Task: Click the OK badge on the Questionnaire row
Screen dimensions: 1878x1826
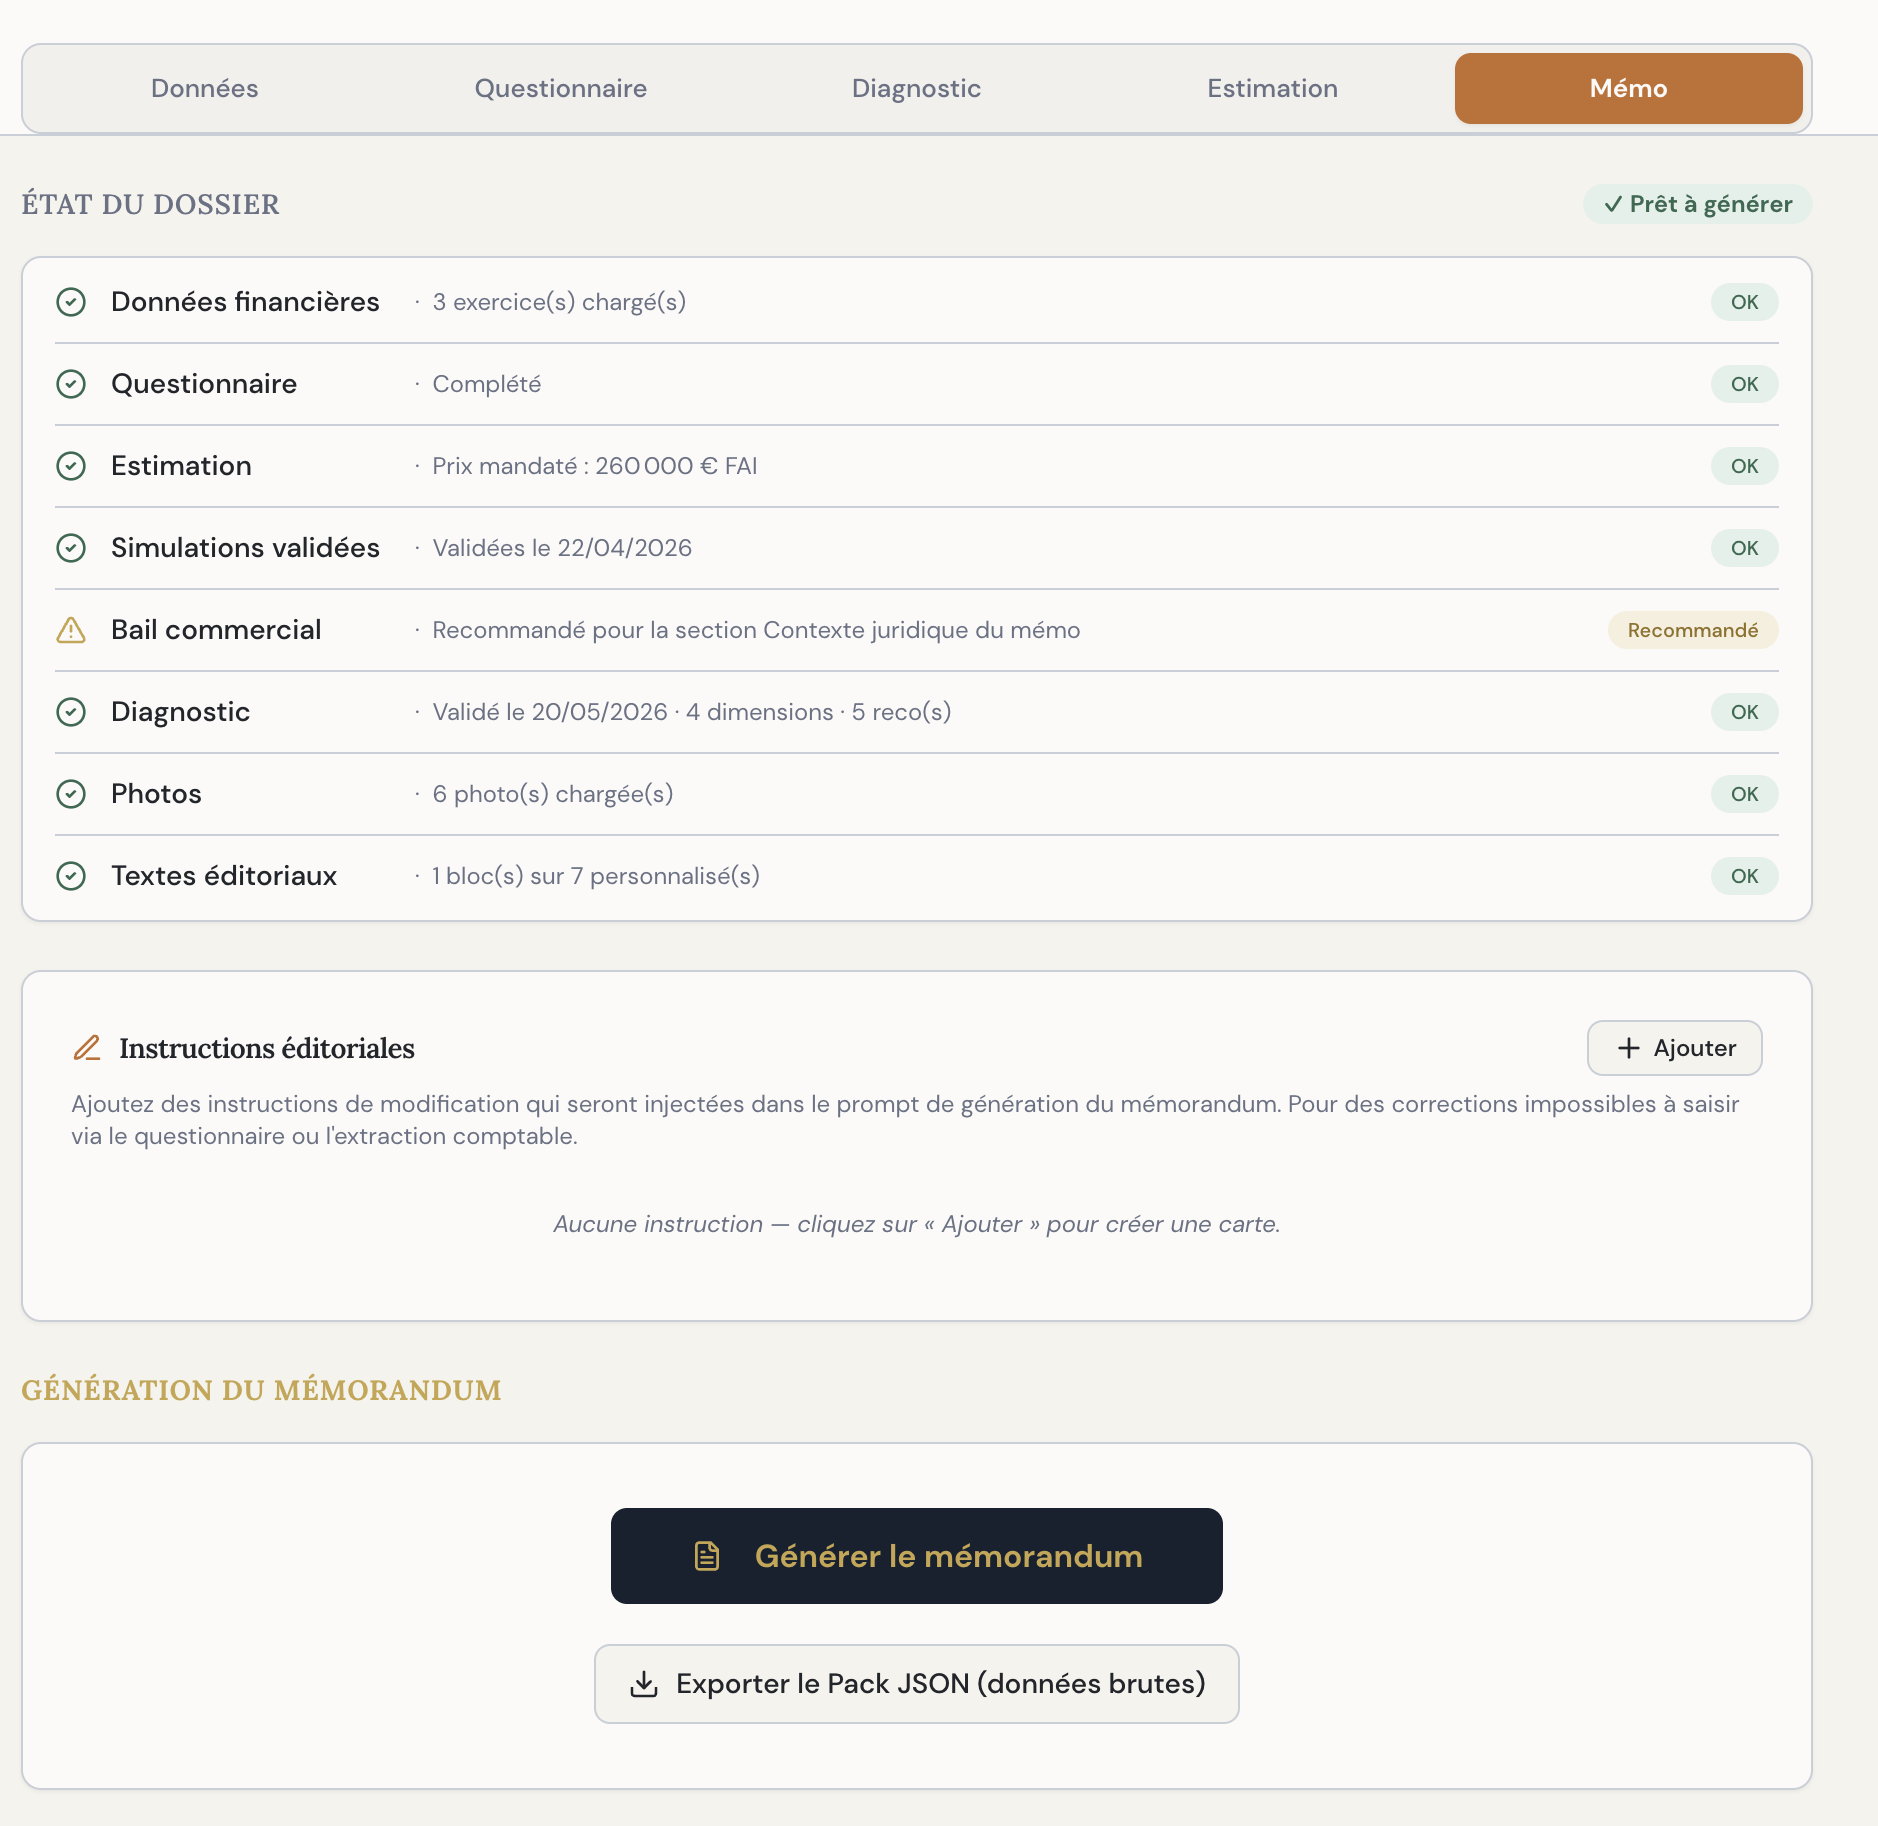Action: [x=1745, y=384]
